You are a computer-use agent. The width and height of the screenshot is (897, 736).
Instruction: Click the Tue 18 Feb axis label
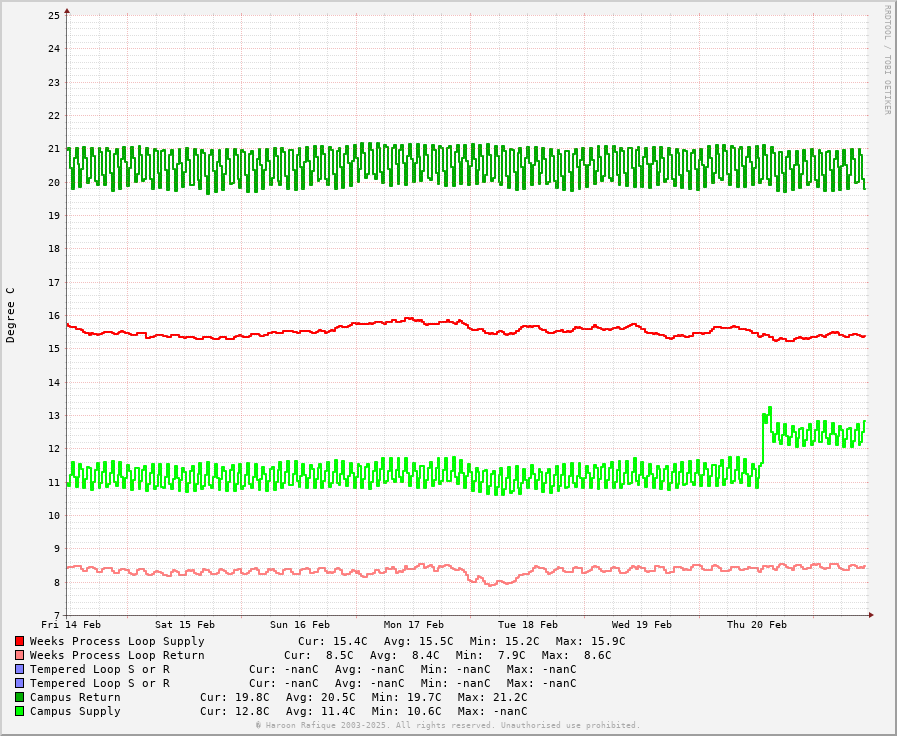pos(528,624)
